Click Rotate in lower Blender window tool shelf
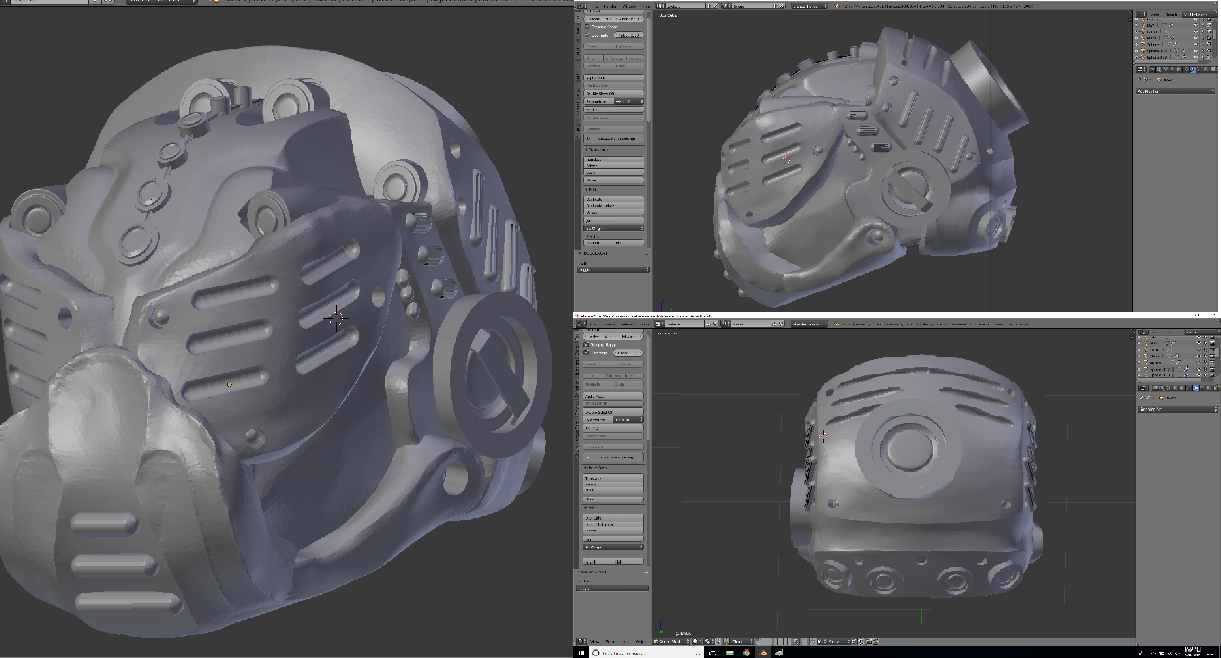Viewport: 1221px width, 658px height. pos(613,485)
